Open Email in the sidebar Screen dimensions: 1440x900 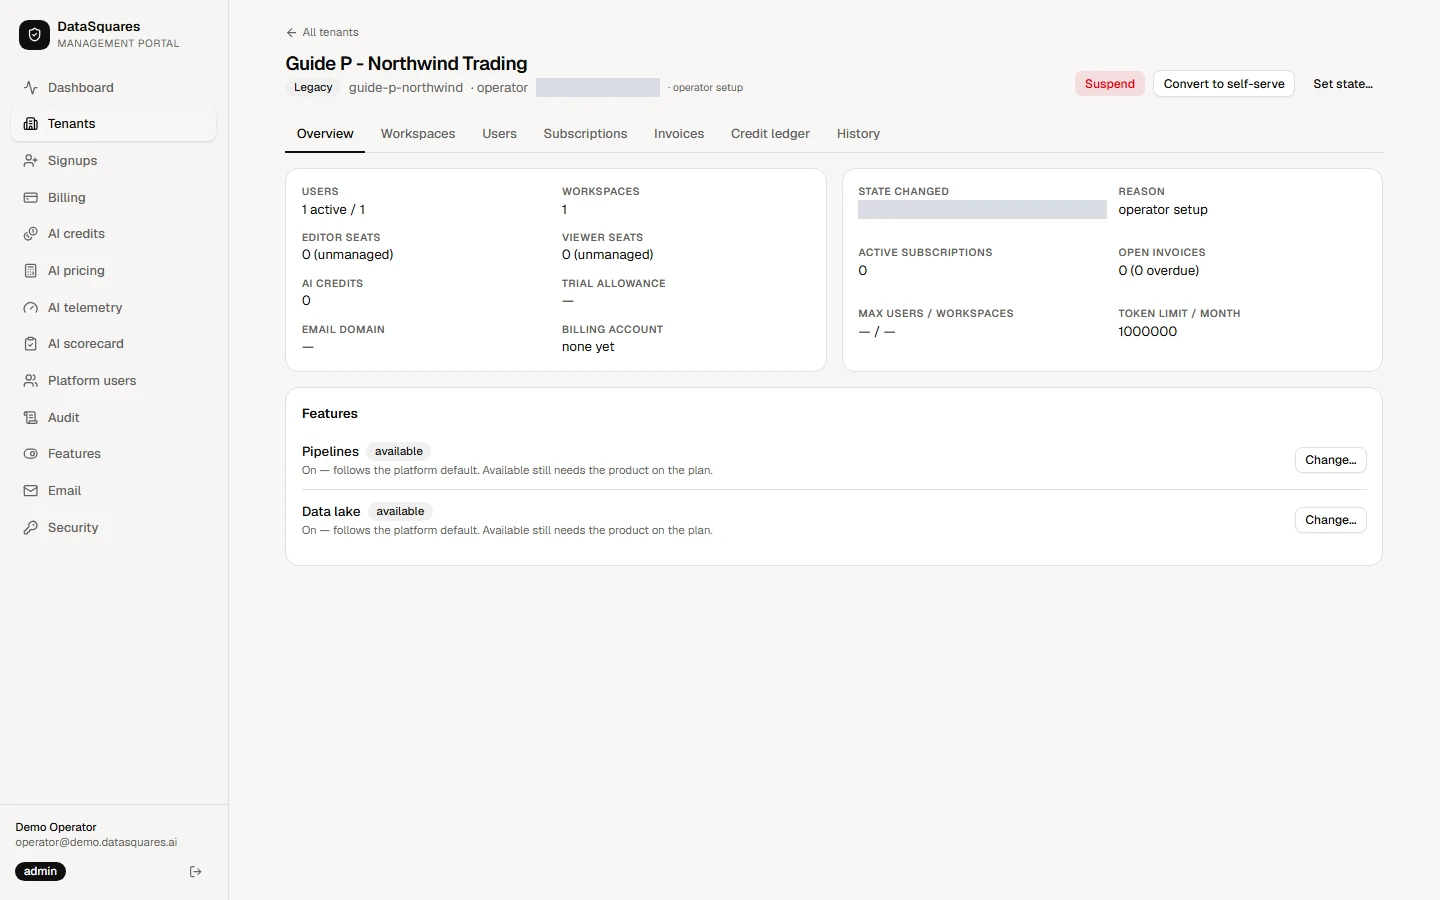[114, 491]
